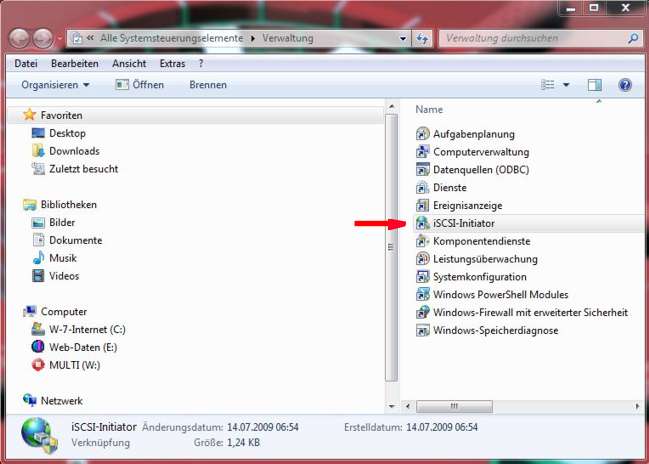Click the Verwaltung breadcrumb in address bar
The height and width of the screenshot is (464, 649).
pos(288,38)
